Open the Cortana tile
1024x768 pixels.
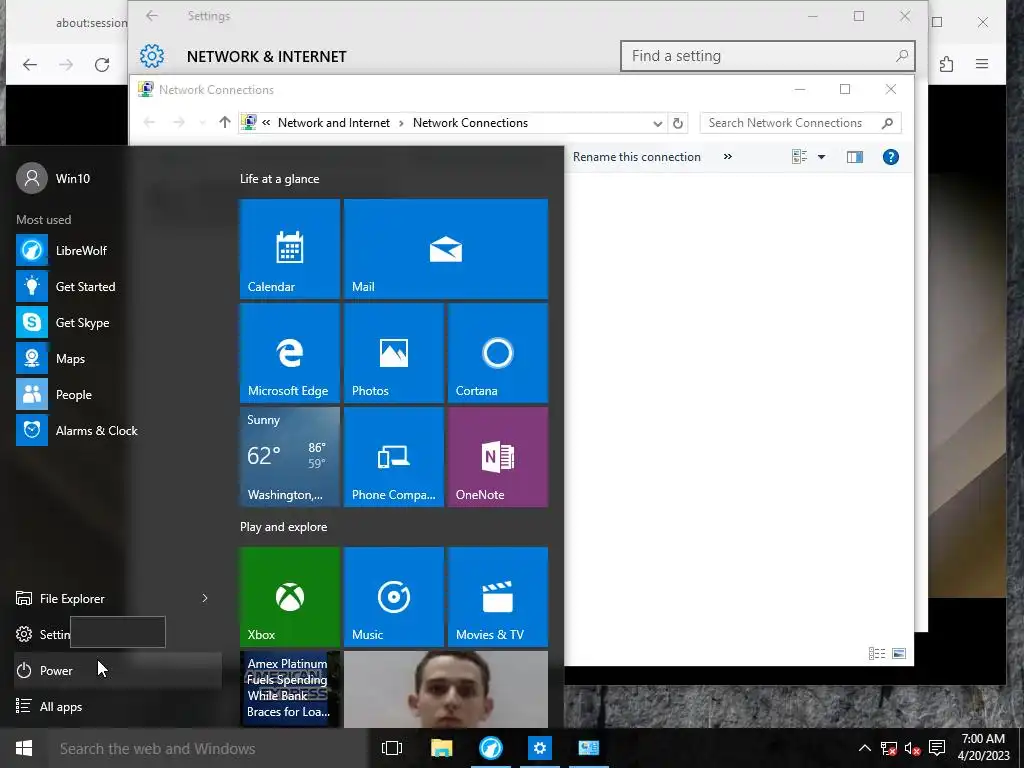point(498,353)
